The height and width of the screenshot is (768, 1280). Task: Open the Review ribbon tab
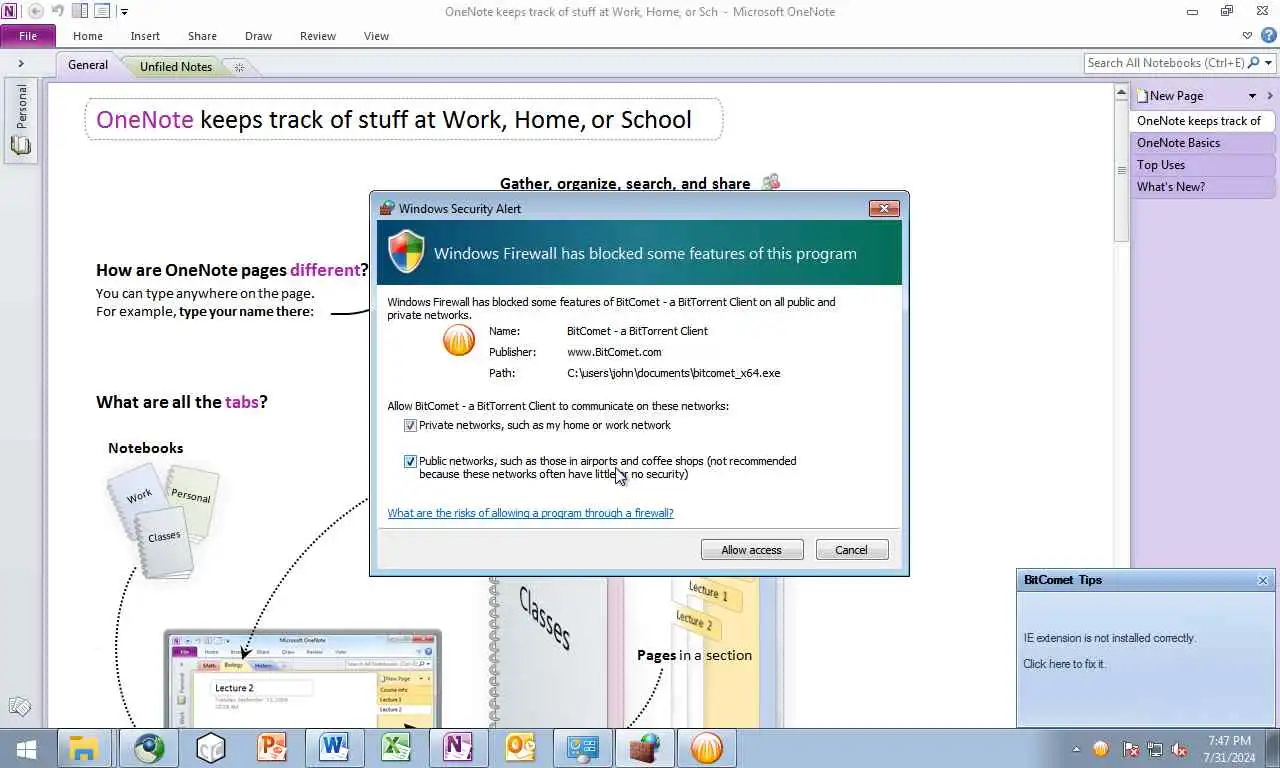[x=318, y=36]
